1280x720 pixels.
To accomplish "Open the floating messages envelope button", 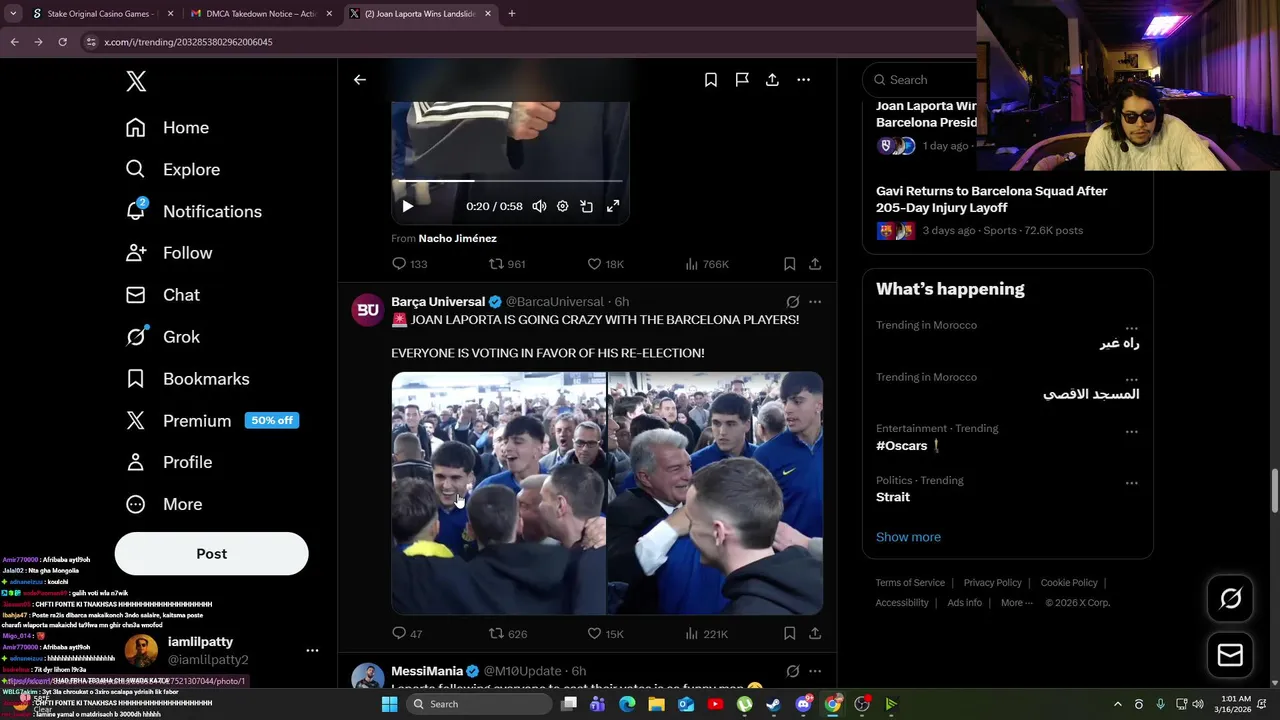I will [x=1230, y=656].
